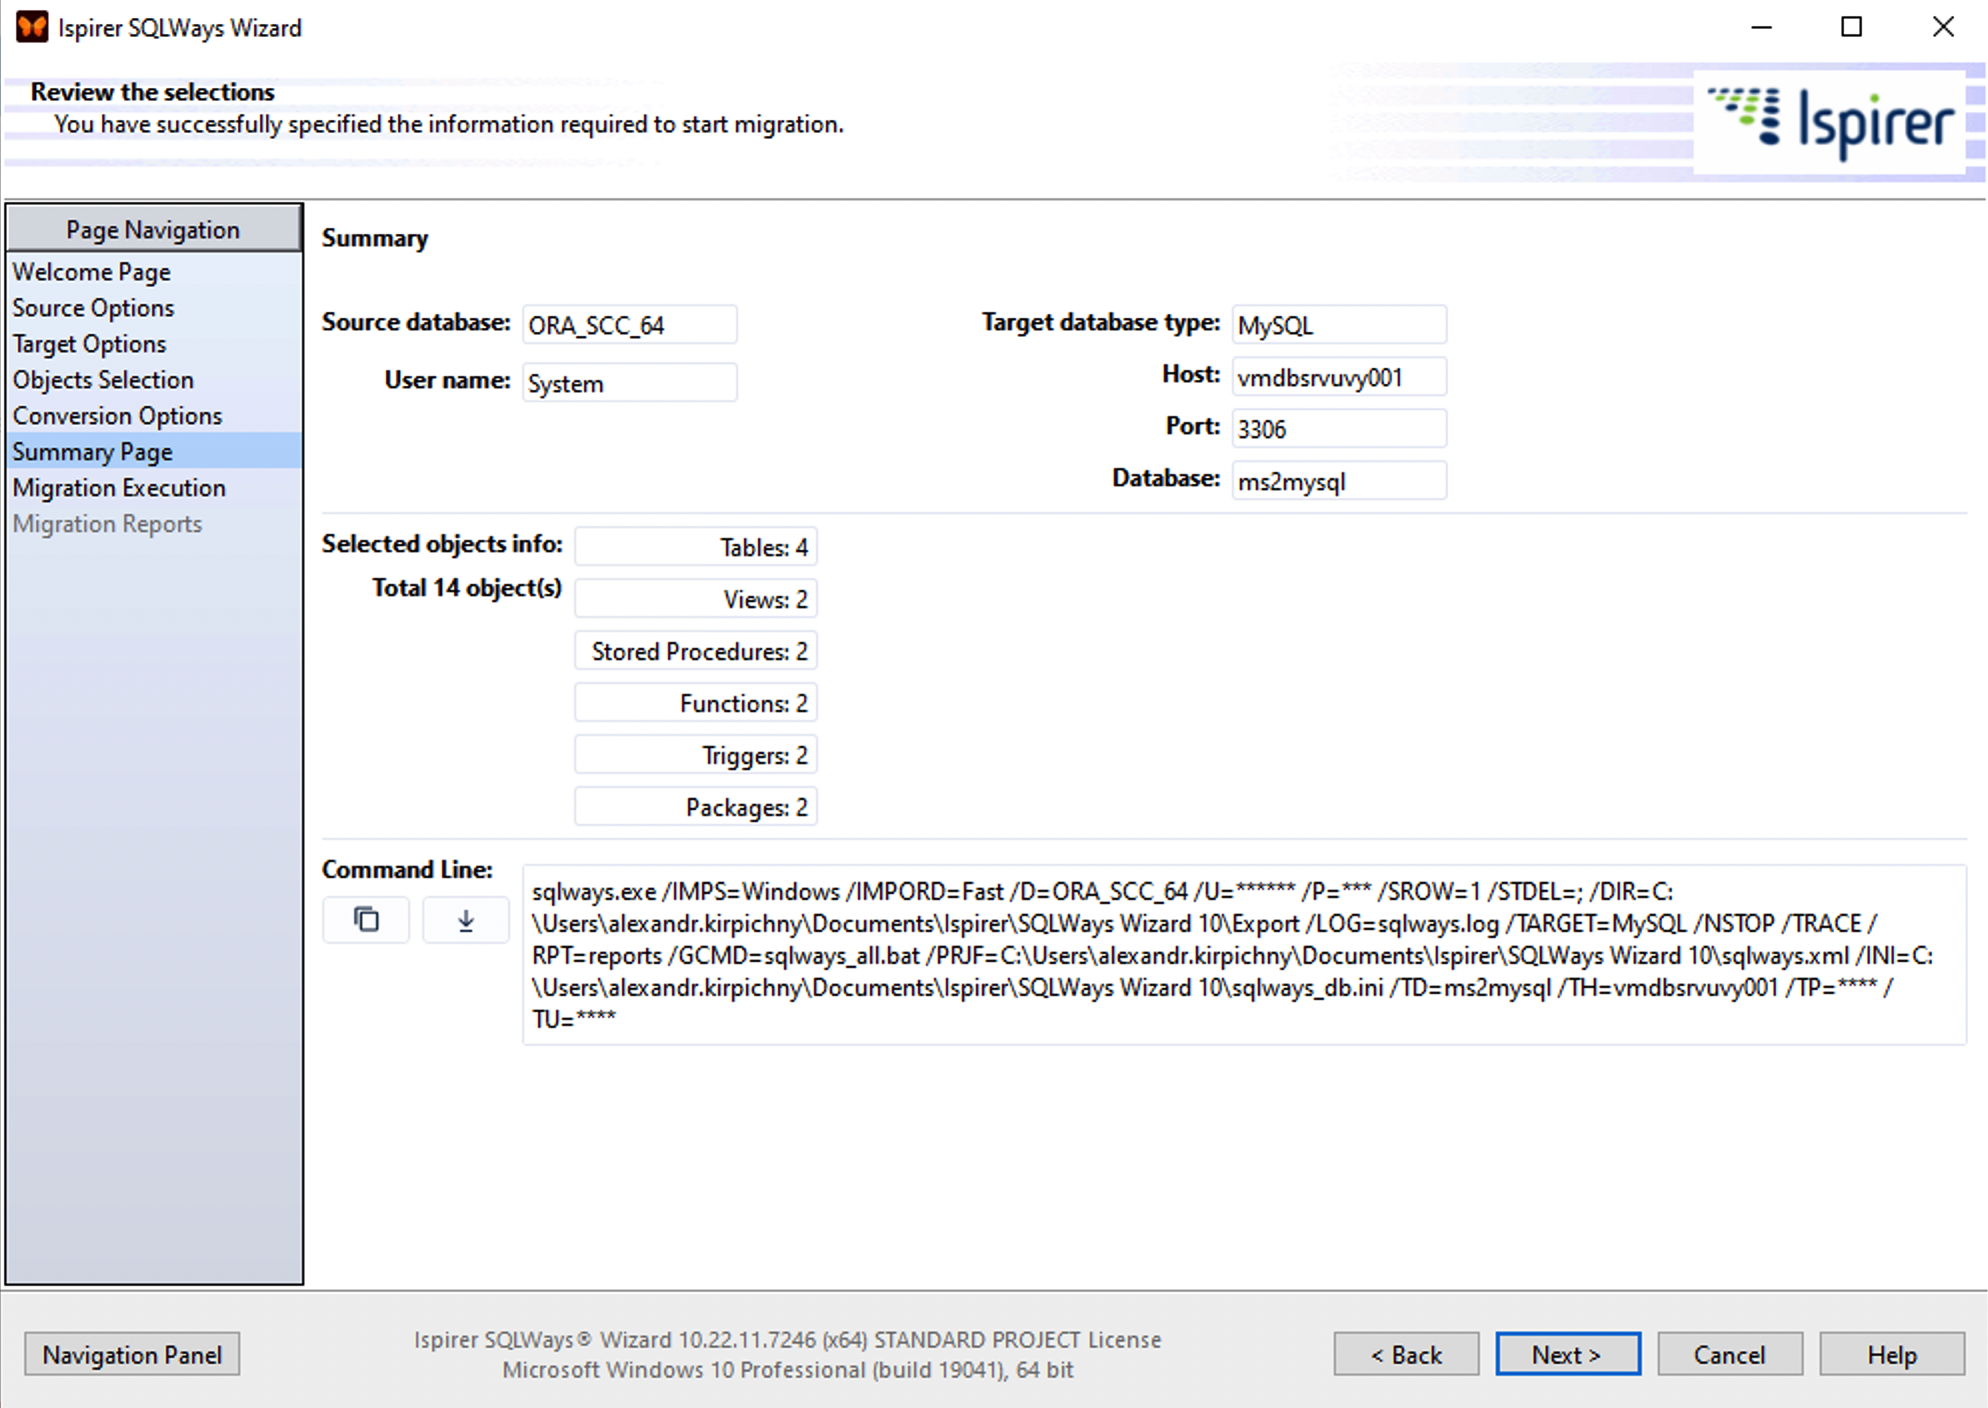
Task: Click the save command line download icon
Action: pyautogui.click(x=466, y=919)
